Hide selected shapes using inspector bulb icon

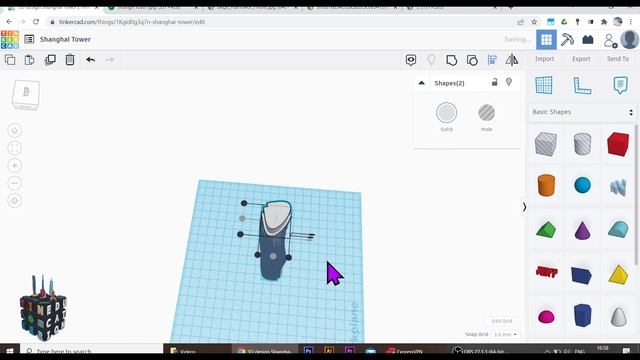(x=509, y=82)
